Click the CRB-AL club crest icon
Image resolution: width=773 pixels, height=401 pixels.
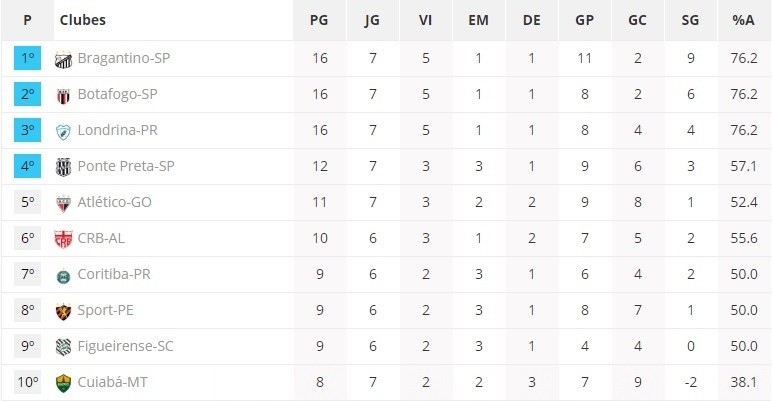[x=63, y=239]
